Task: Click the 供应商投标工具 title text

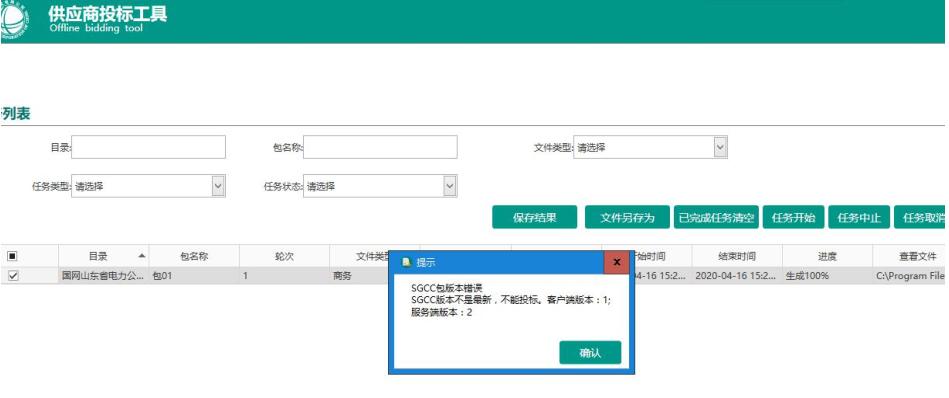Action: pyautogui.click(x=107, y=13)
